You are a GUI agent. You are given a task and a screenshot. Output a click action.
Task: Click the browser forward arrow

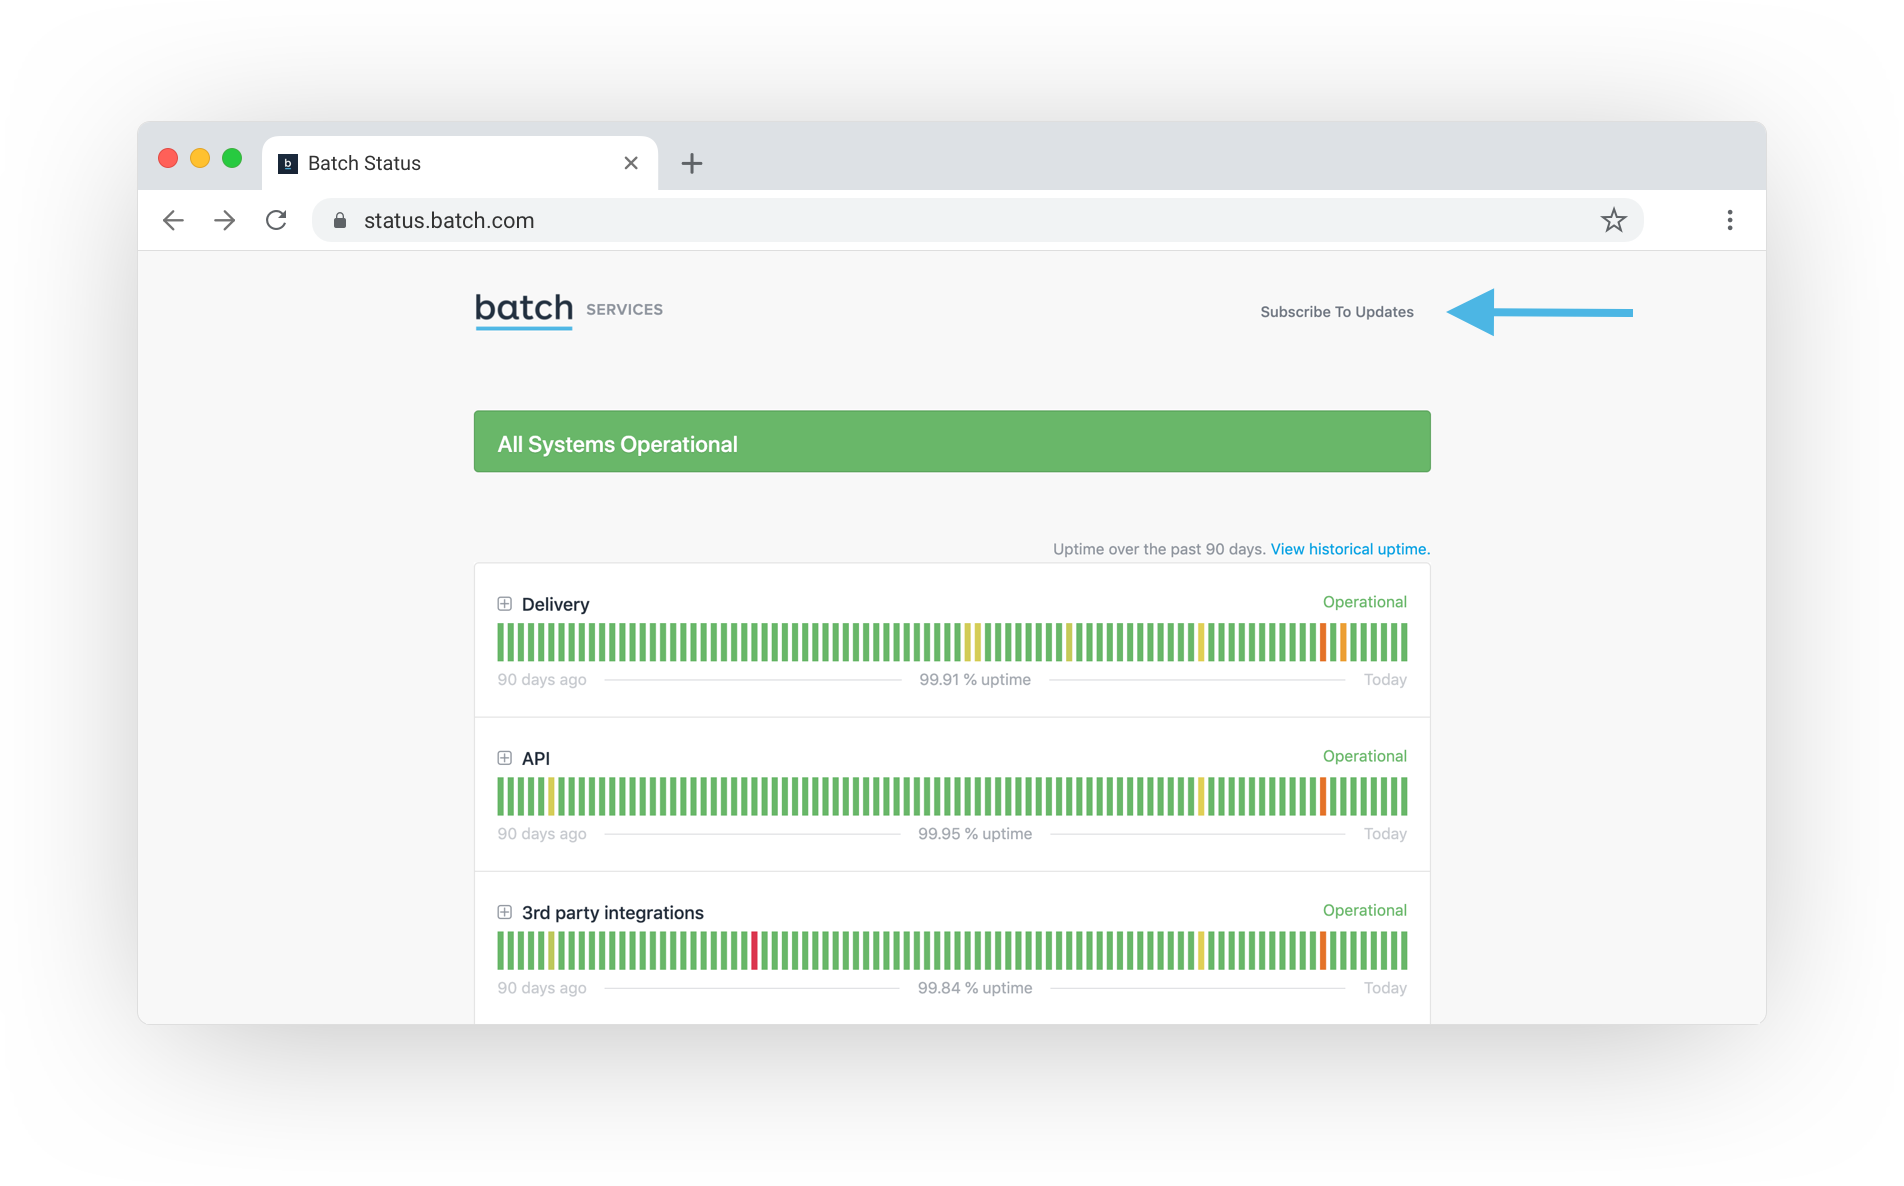pyautogui.click(x=225, y=220)
